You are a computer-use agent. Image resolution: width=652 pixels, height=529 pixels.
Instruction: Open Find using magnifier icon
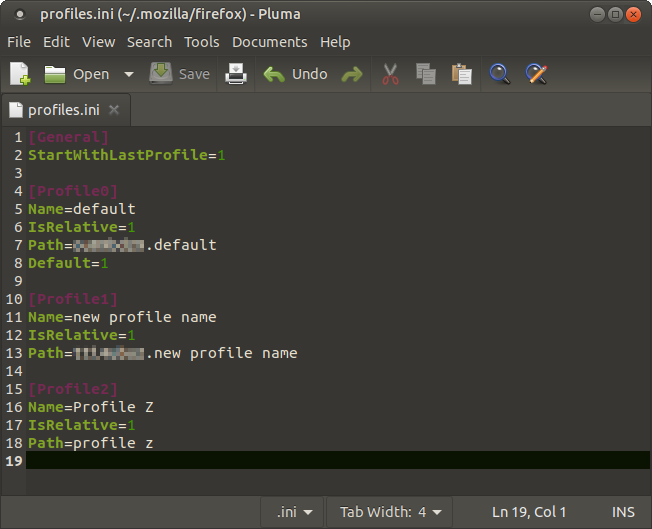499,74
